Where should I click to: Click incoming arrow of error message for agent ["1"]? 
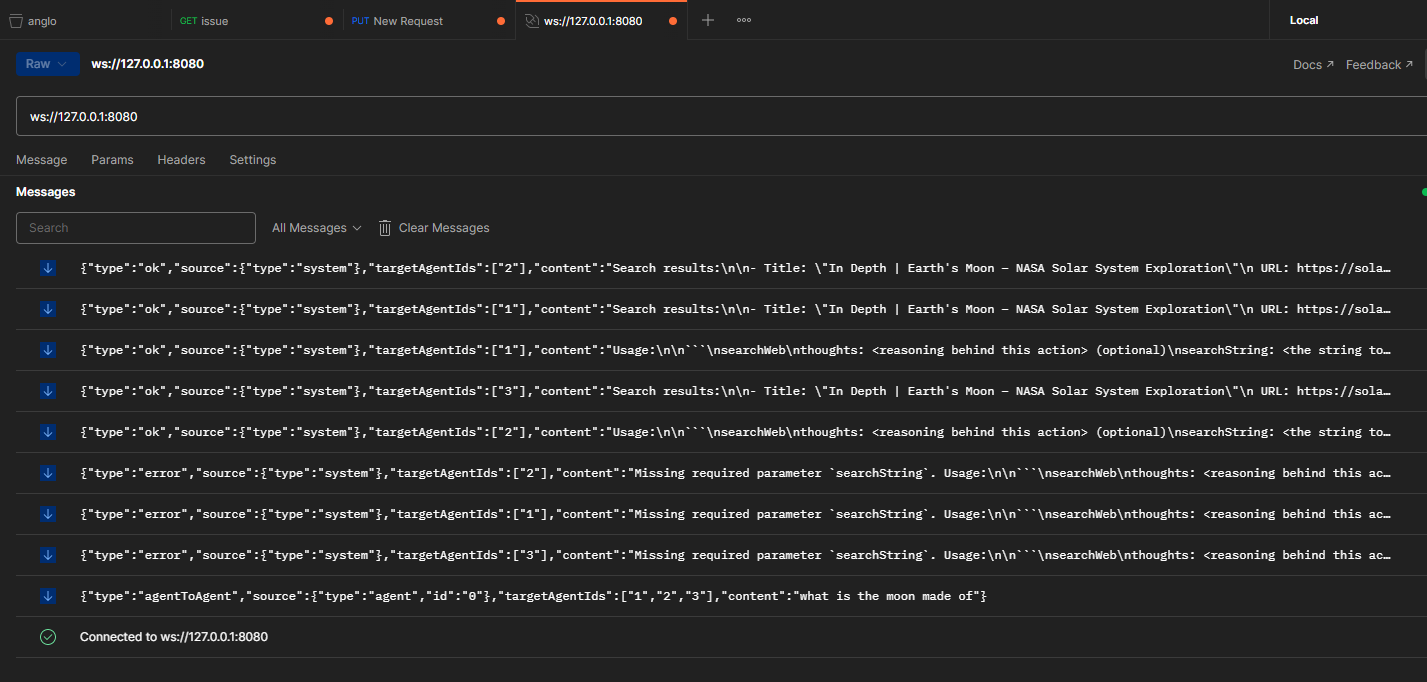47,514
